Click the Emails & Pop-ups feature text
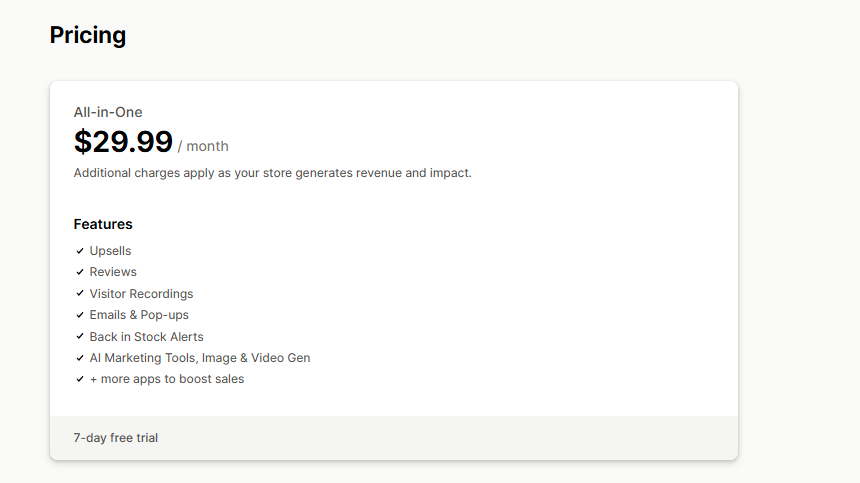Image resolution: width=860 pixels, height=483 pixels. coord(139,315)
